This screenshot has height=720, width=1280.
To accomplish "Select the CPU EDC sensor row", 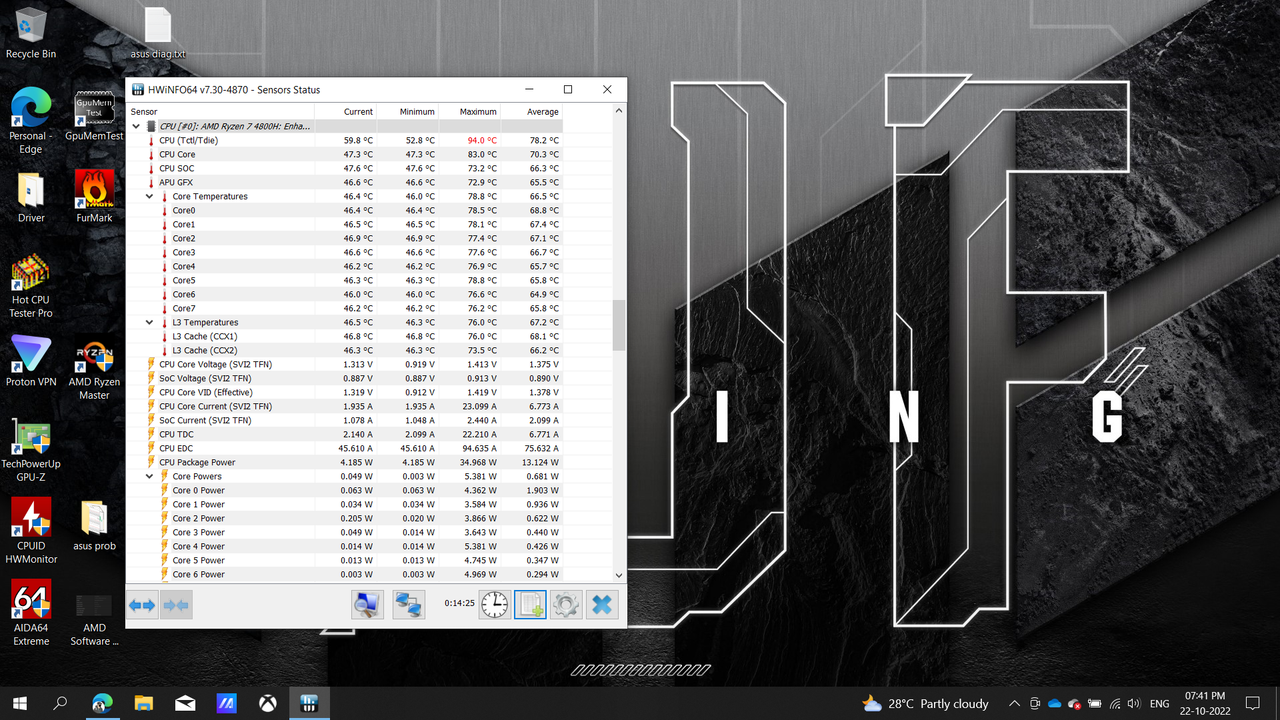I will 345,449.
